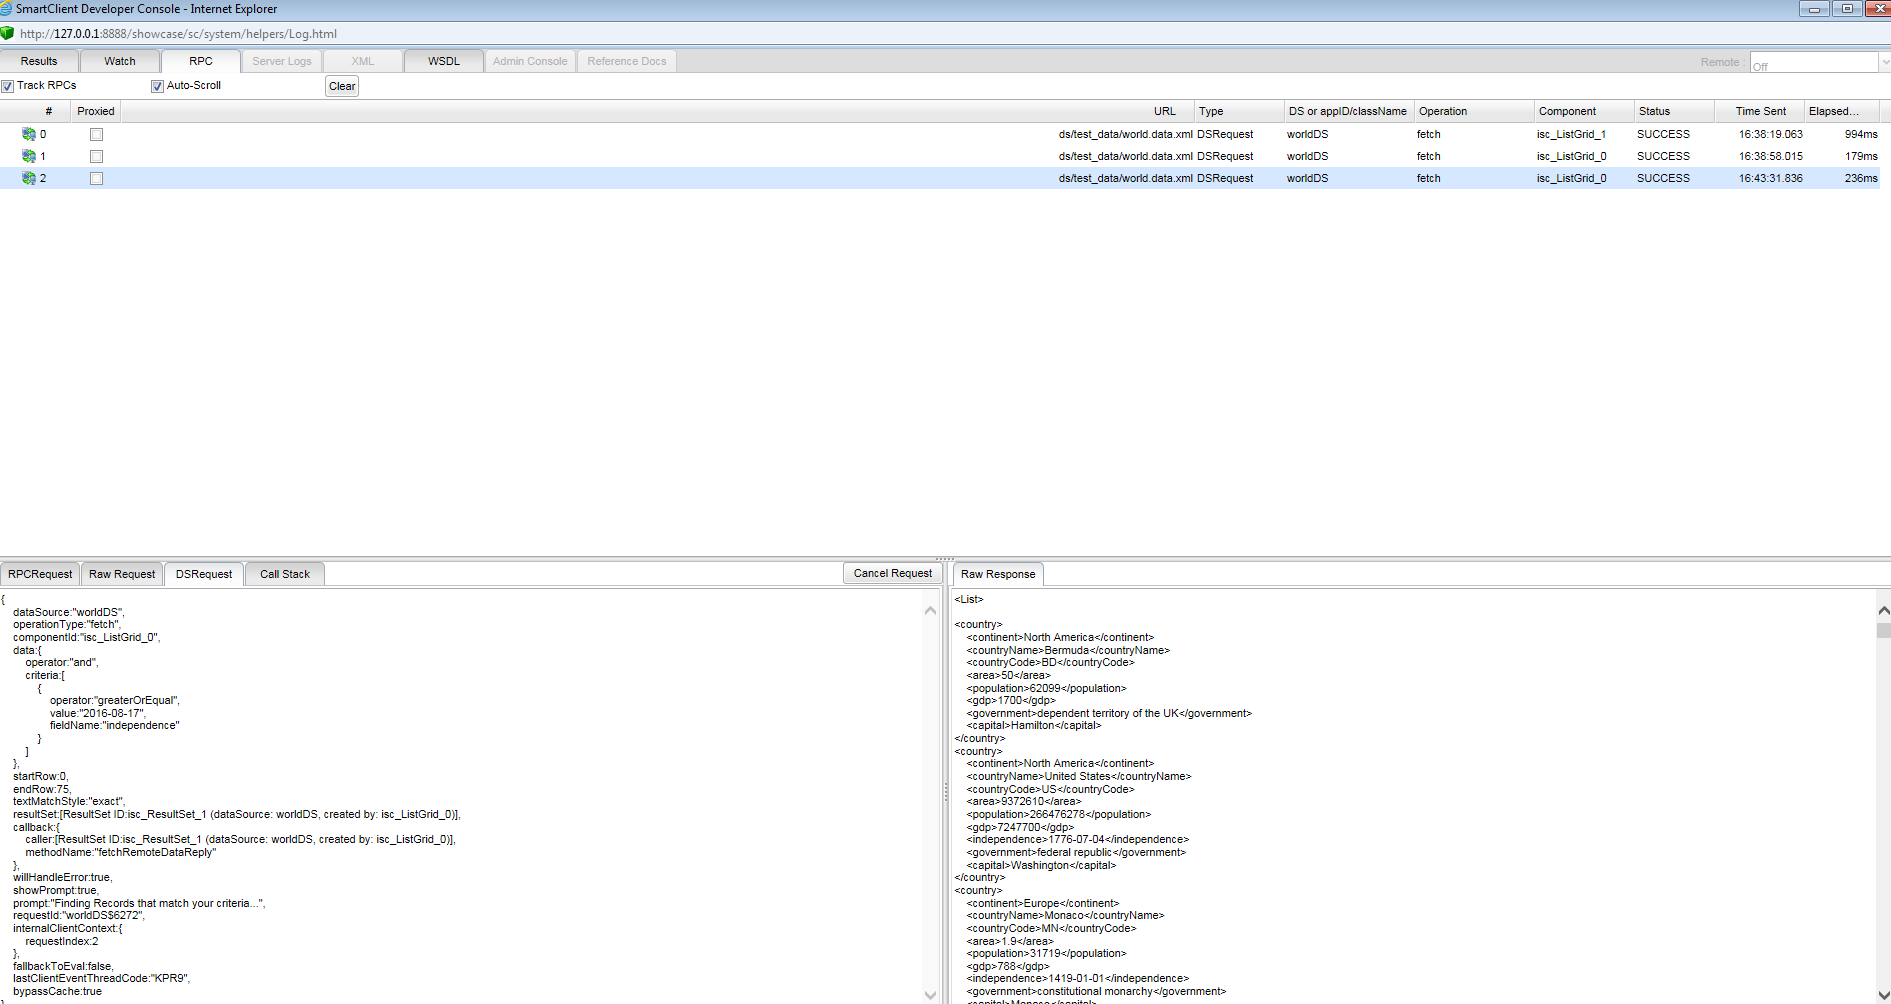This screenshot has width=1891, height=1004.
Task: Click the Cancel Request button
Action: point(892,573)
